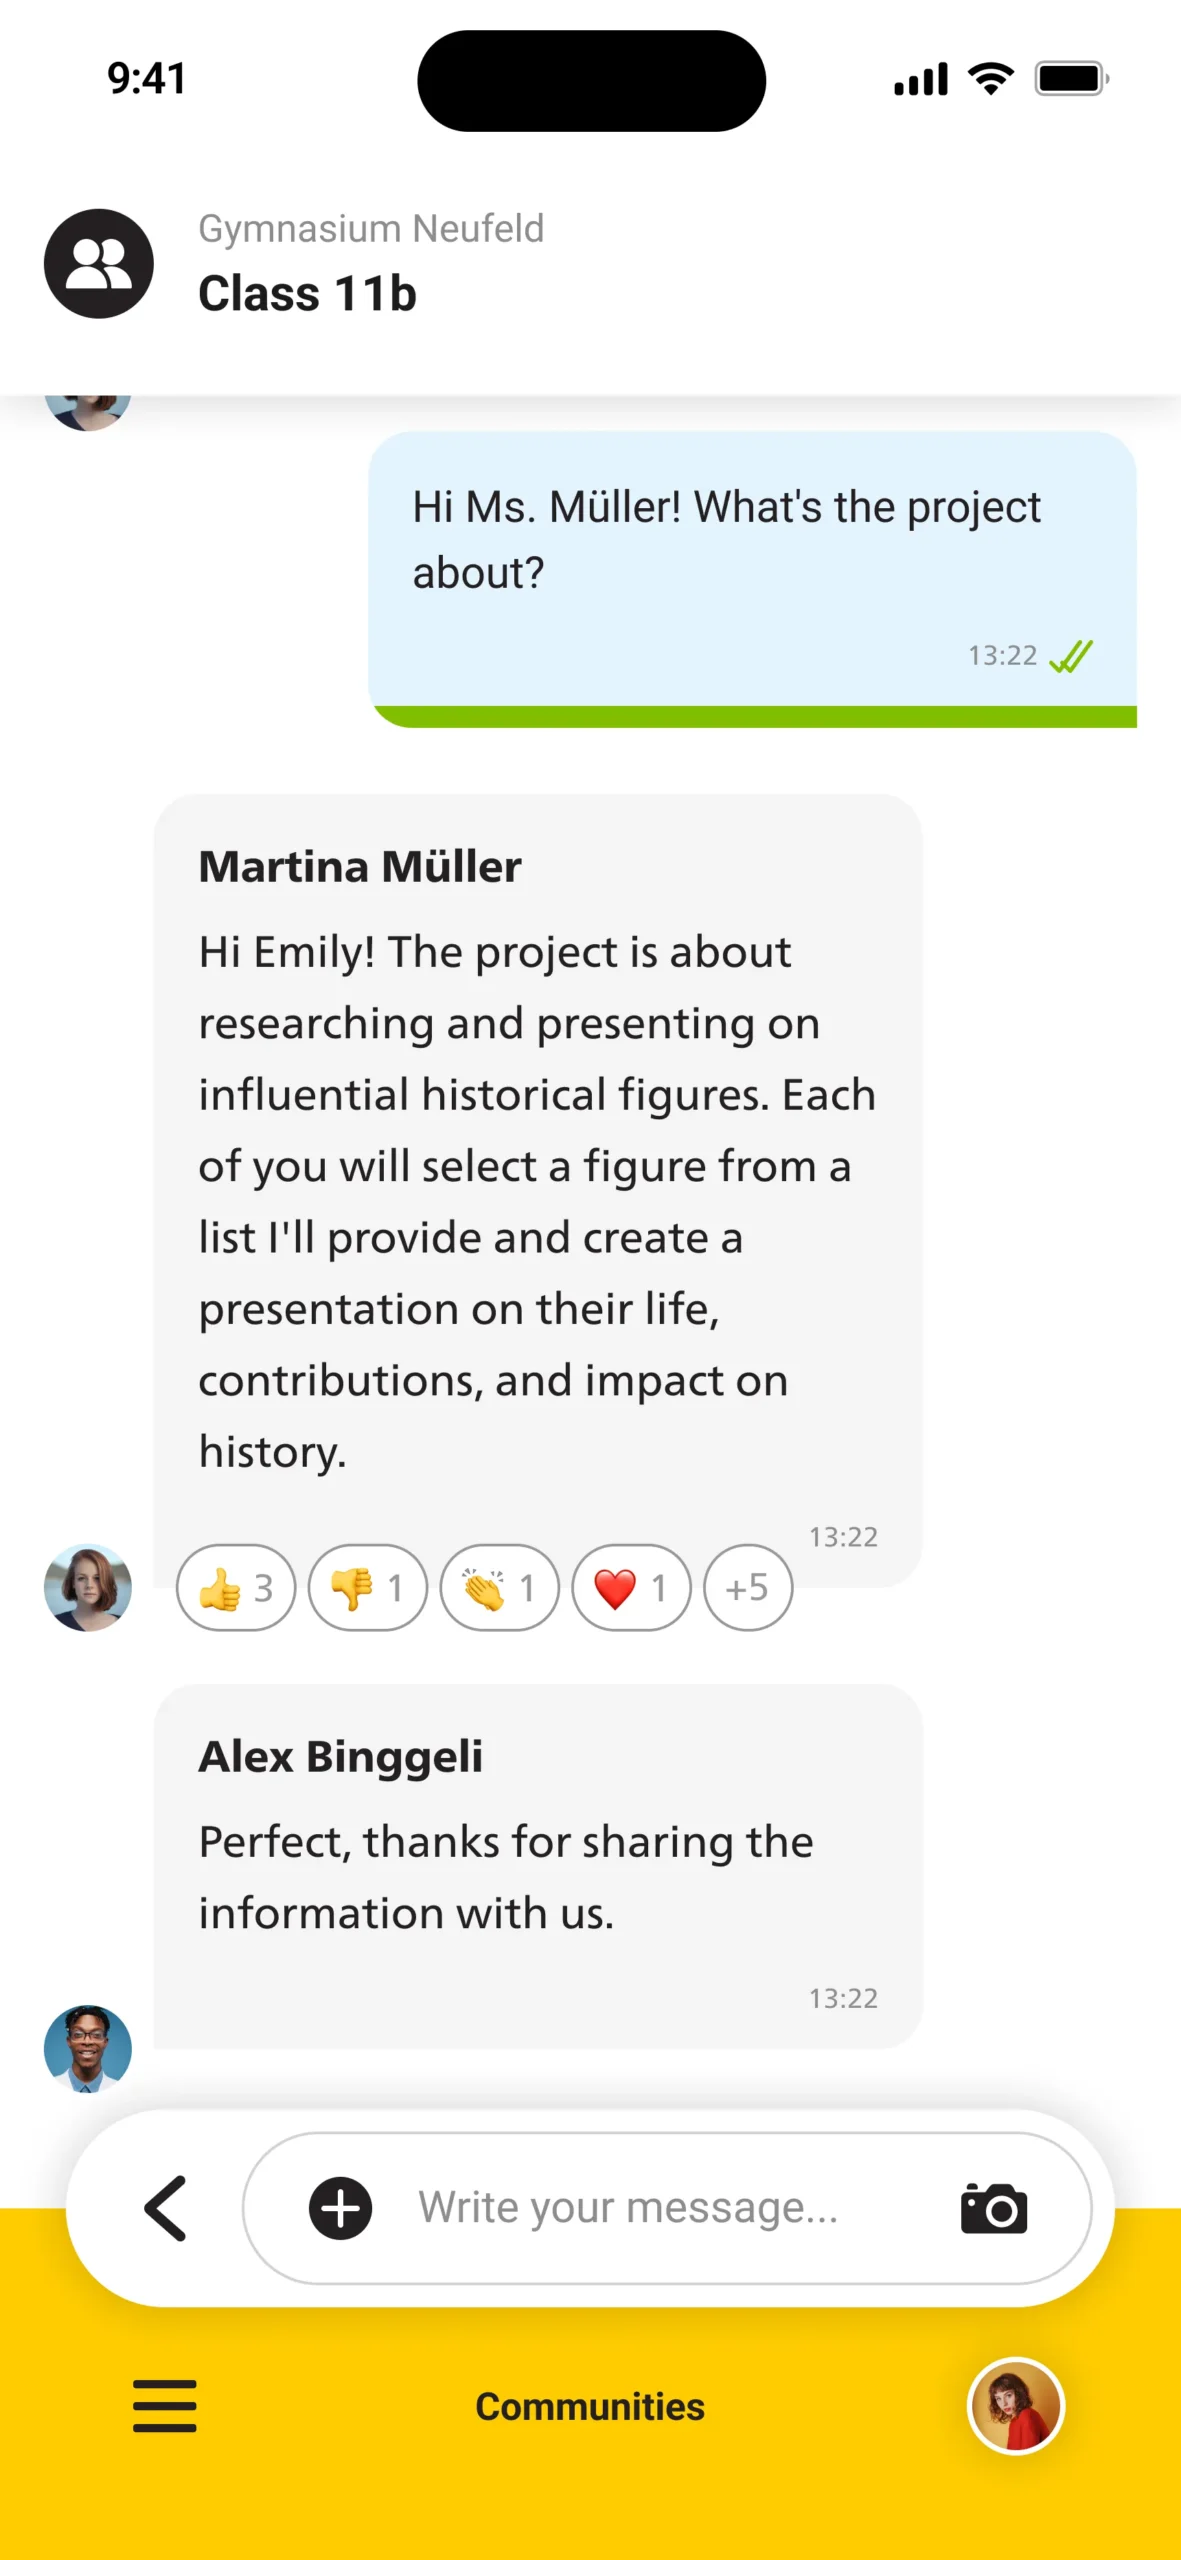Screen dimensions: 1181x2560
Task: View Martina Müller's profile photo
Action: [88, 1587]
